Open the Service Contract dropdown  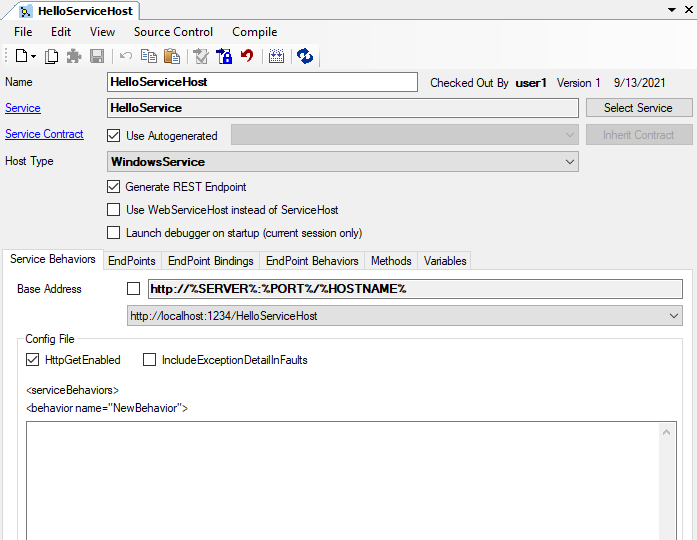[x=405, y=135]
